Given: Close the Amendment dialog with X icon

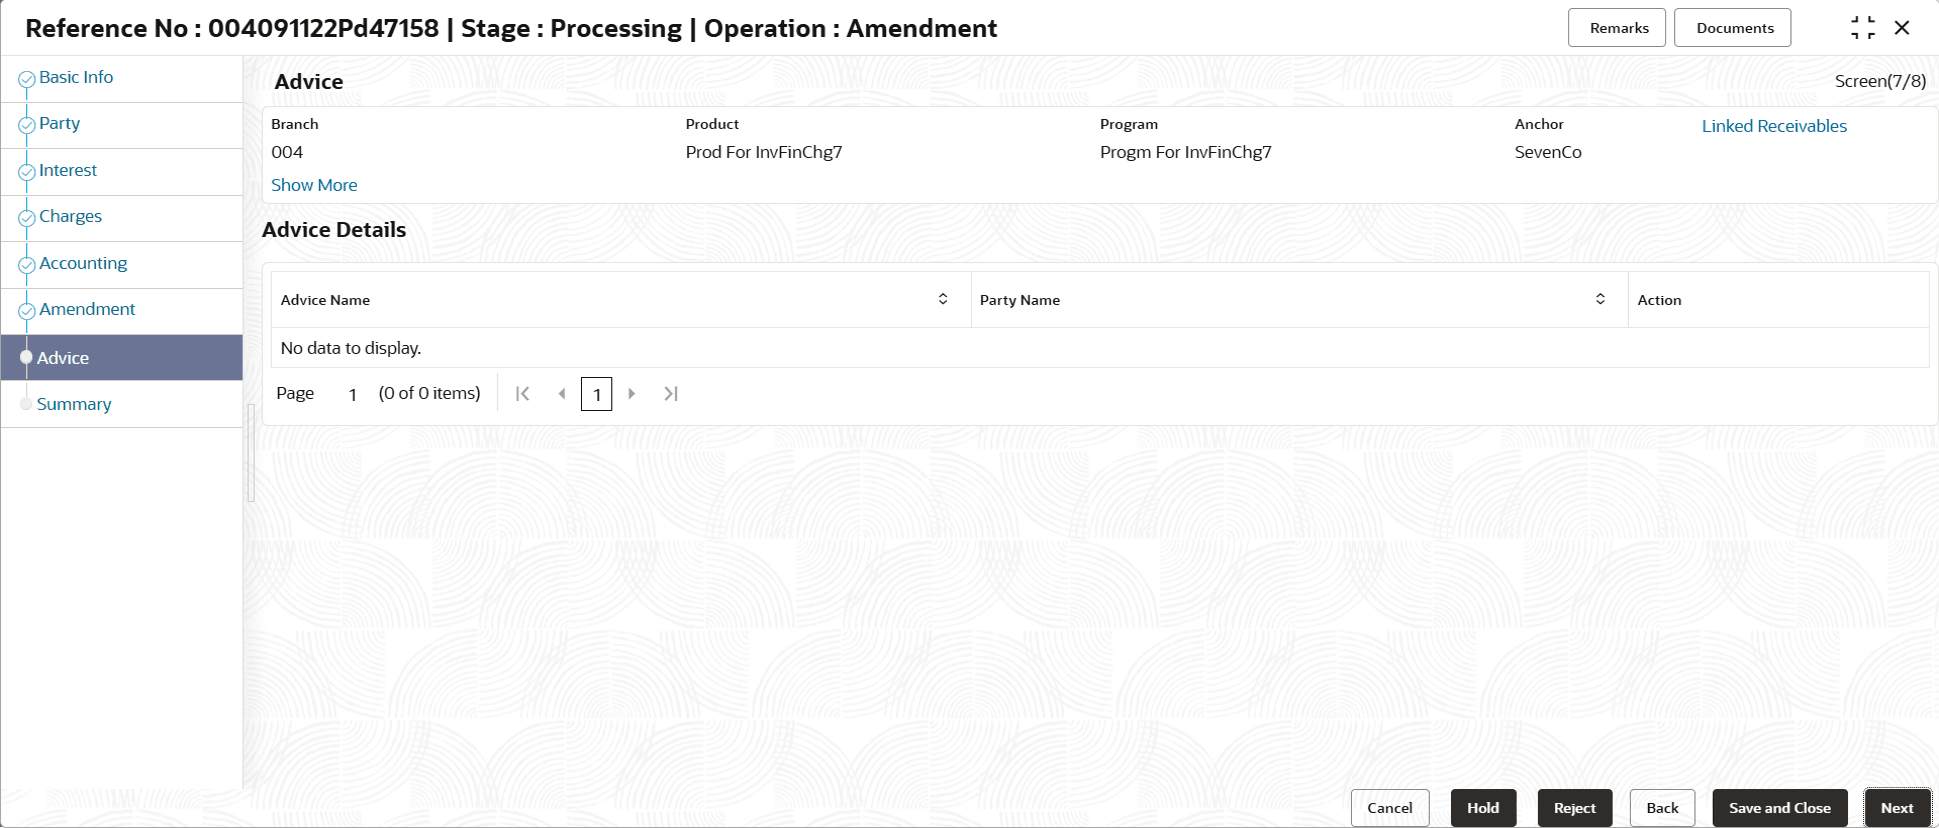Looking at the screenshot, I should 1902,28.
